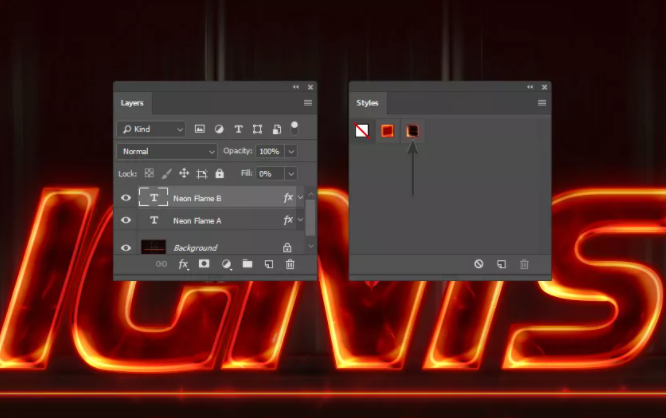This screenshot has height=418, width=666.
Task: Click the Opacity 100% field
Action: [270, 151]
